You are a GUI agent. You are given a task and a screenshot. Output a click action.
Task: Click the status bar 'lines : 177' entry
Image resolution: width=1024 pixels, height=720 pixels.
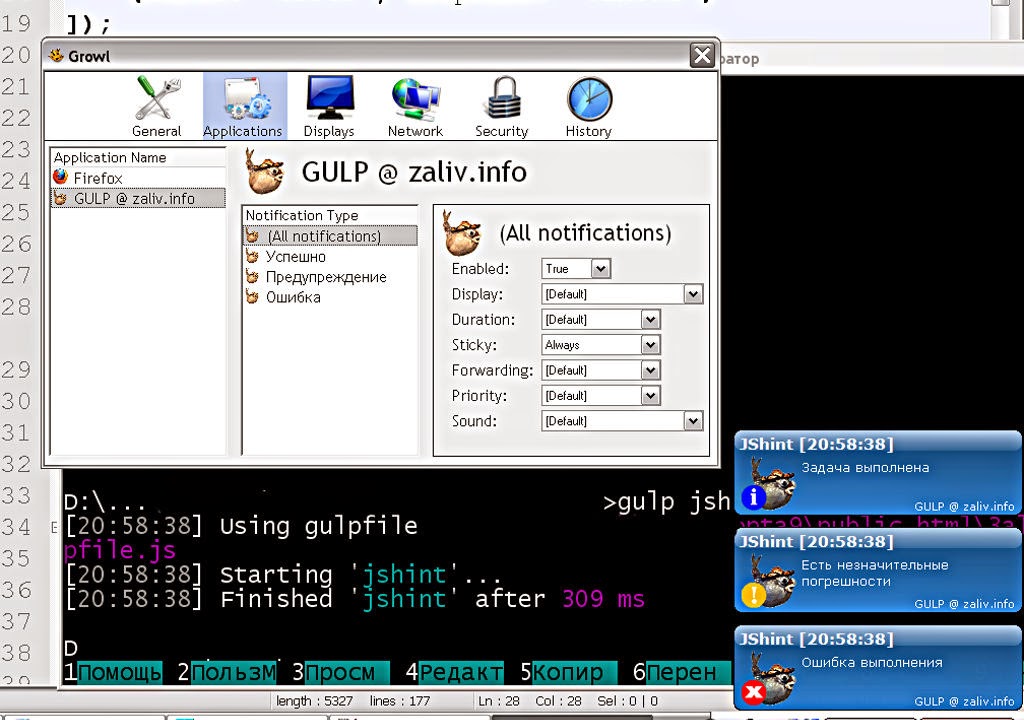point(400,701)
